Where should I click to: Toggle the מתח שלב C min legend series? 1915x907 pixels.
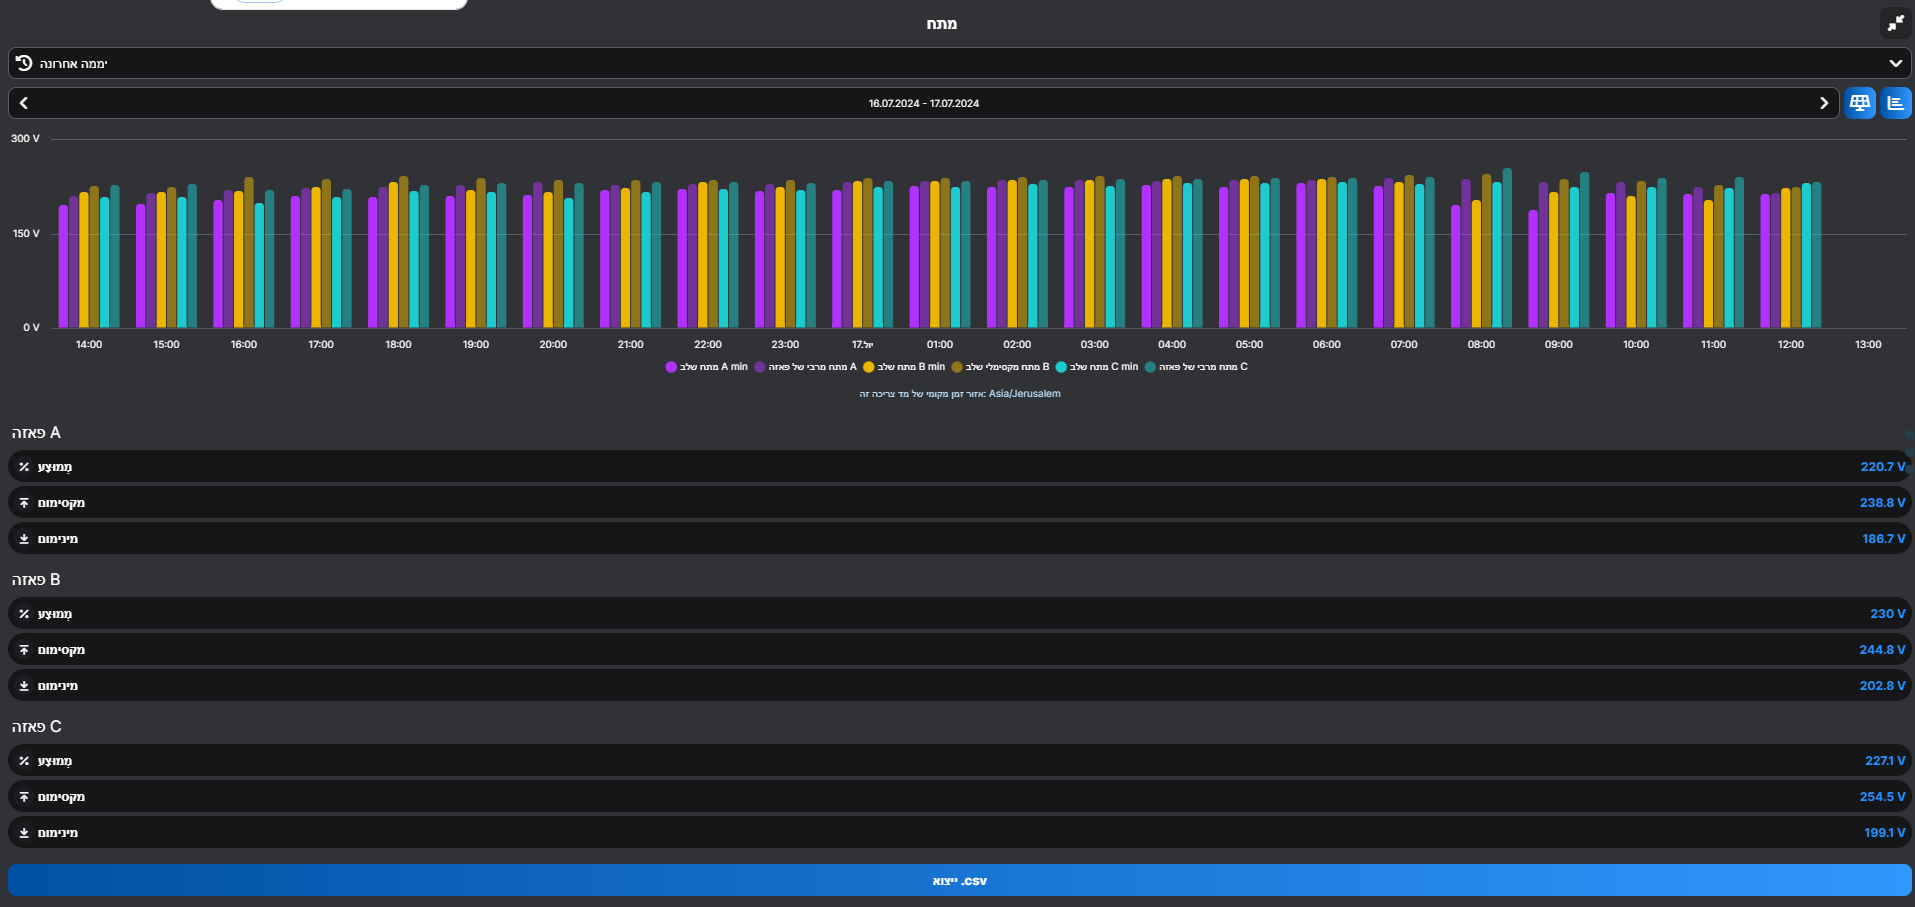pyautogui.click(x=1097, y=367)
